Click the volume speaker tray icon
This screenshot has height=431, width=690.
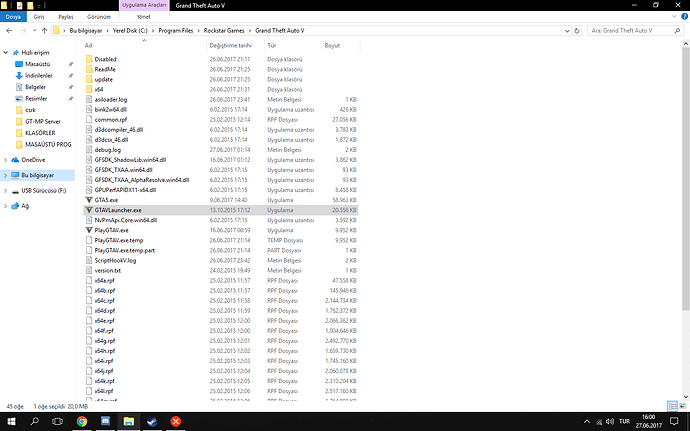click(x=610, y=422)
